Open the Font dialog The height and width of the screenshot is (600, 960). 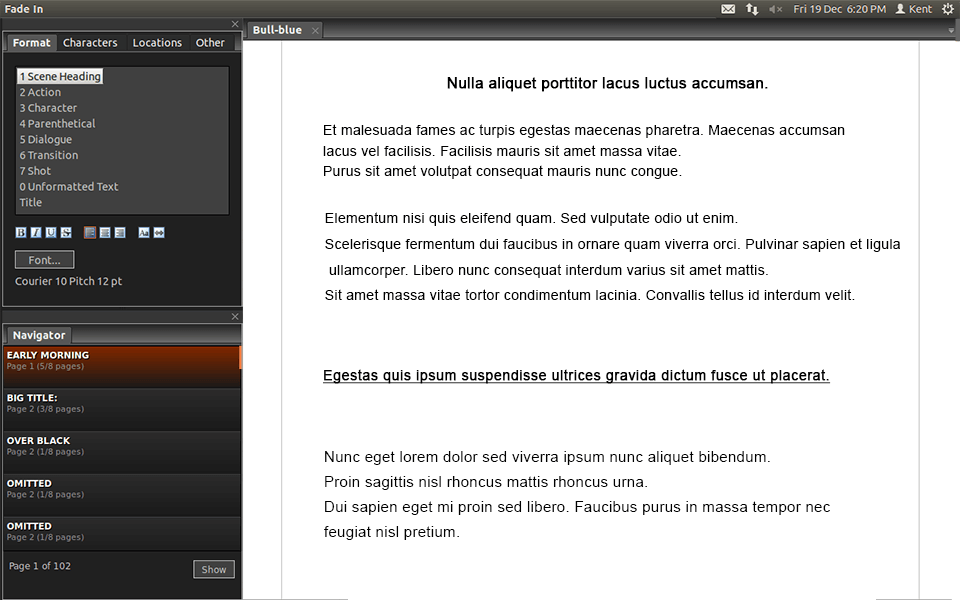44,259
